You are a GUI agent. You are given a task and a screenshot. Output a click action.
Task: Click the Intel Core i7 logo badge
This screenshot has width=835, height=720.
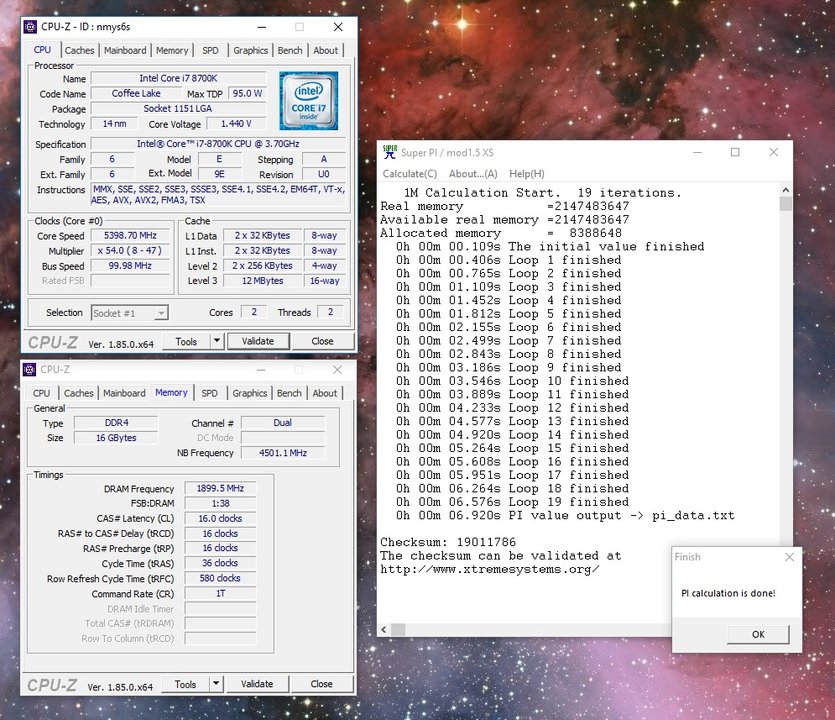coord(308,101)
